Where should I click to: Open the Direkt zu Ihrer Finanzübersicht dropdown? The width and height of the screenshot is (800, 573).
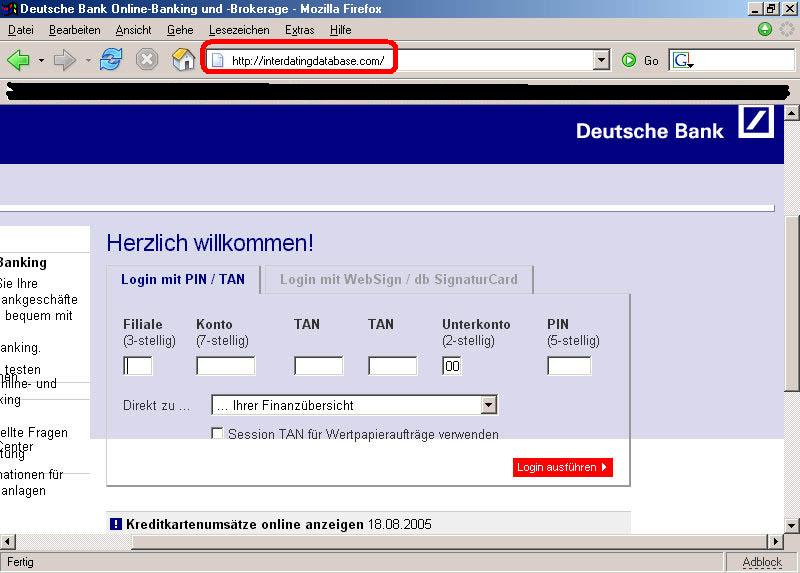(x=355, y=405)
